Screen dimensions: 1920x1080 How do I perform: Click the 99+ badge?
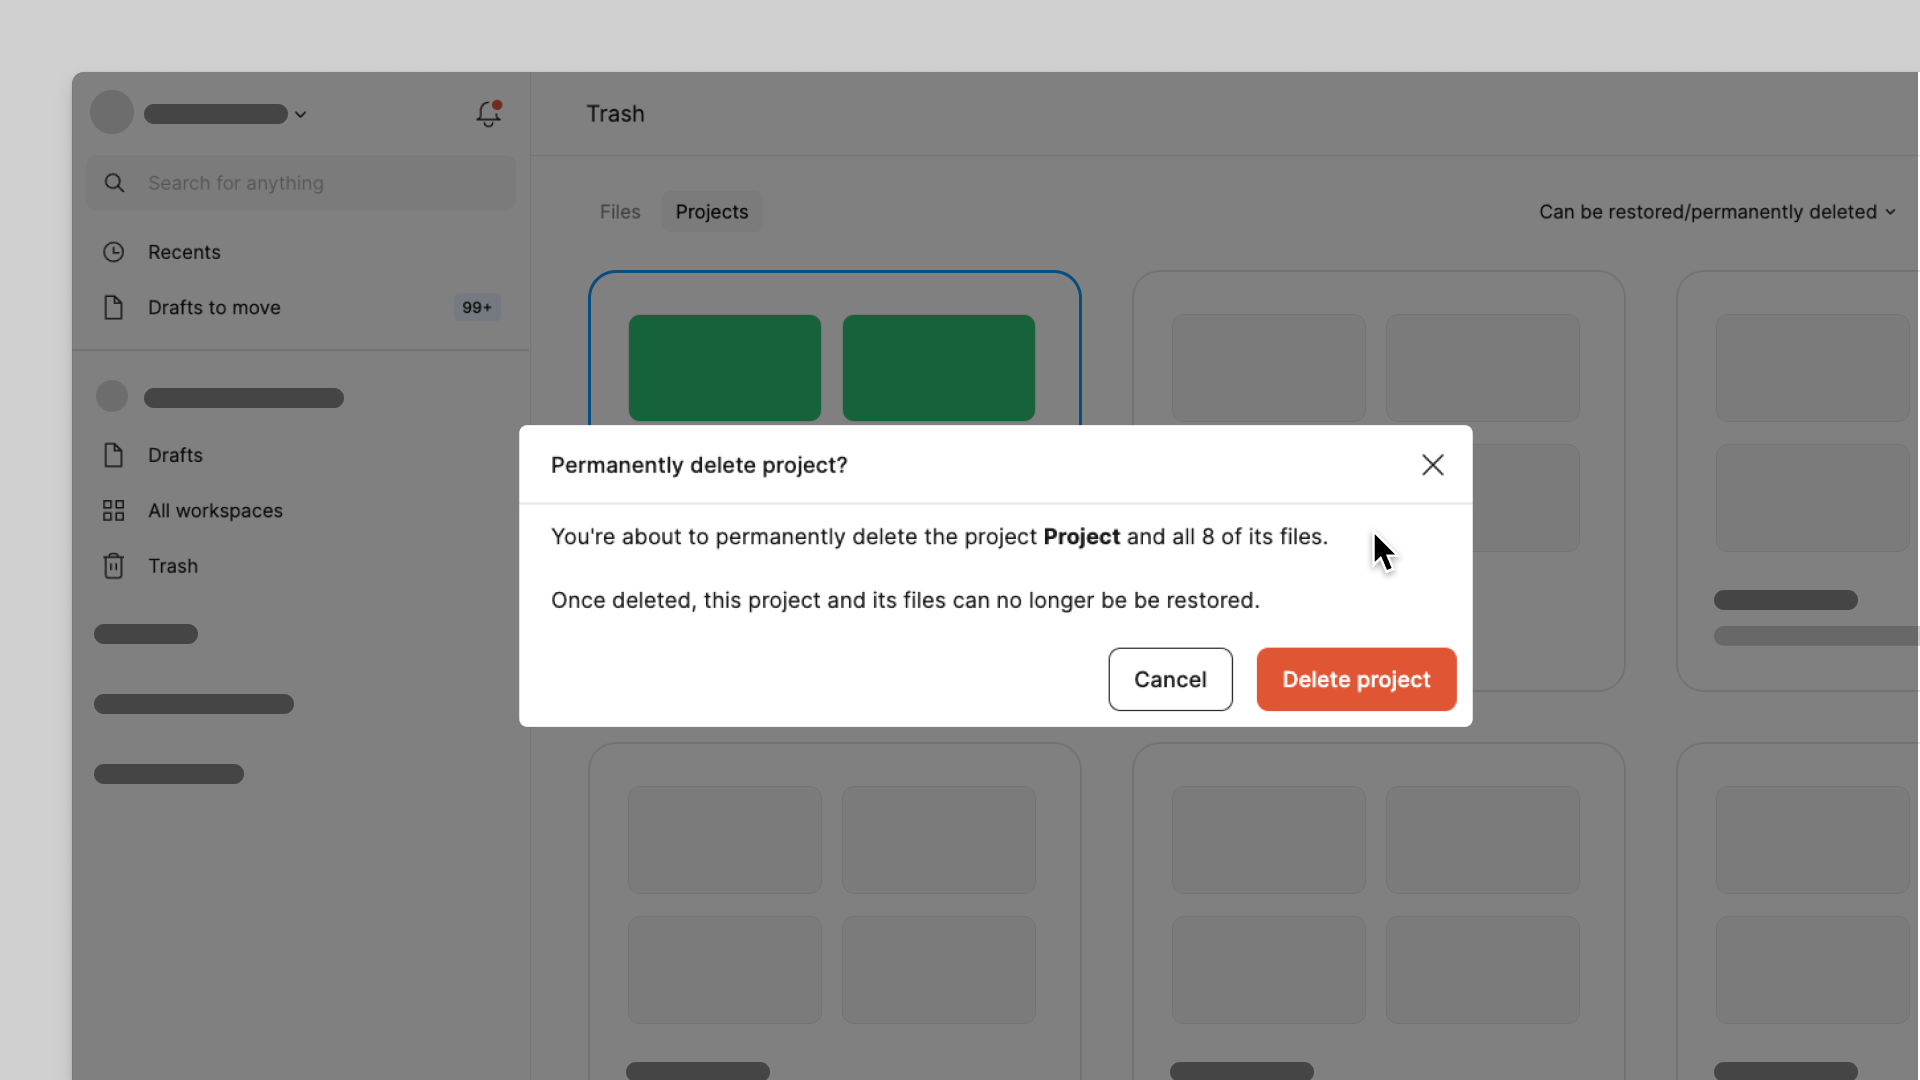click(477, 307)
